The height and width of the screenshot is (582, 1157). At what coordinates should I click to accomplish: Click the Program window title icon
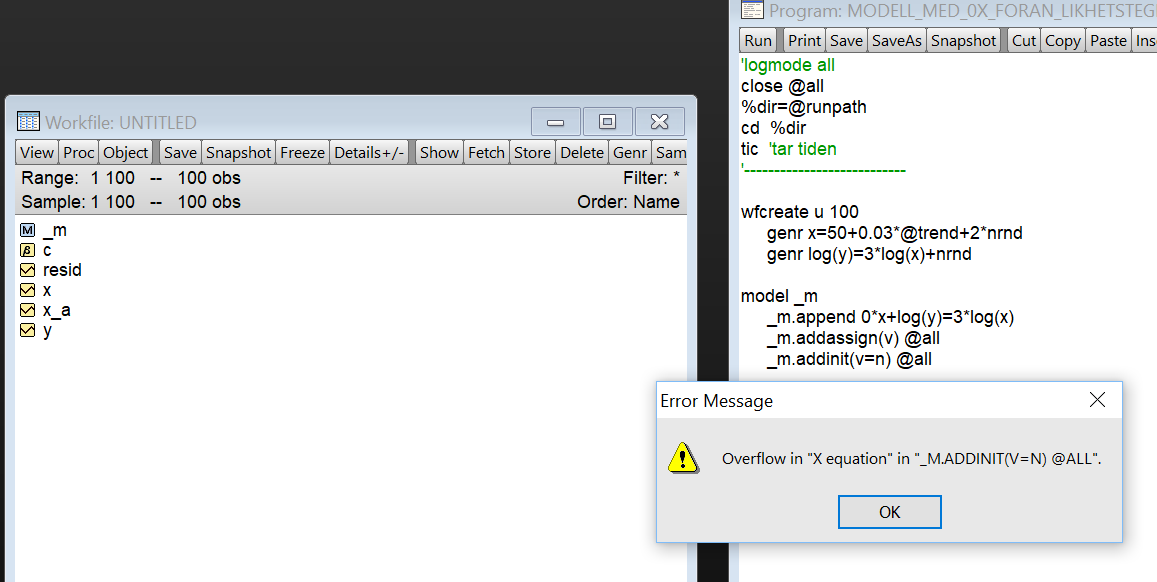pos(752,11)
